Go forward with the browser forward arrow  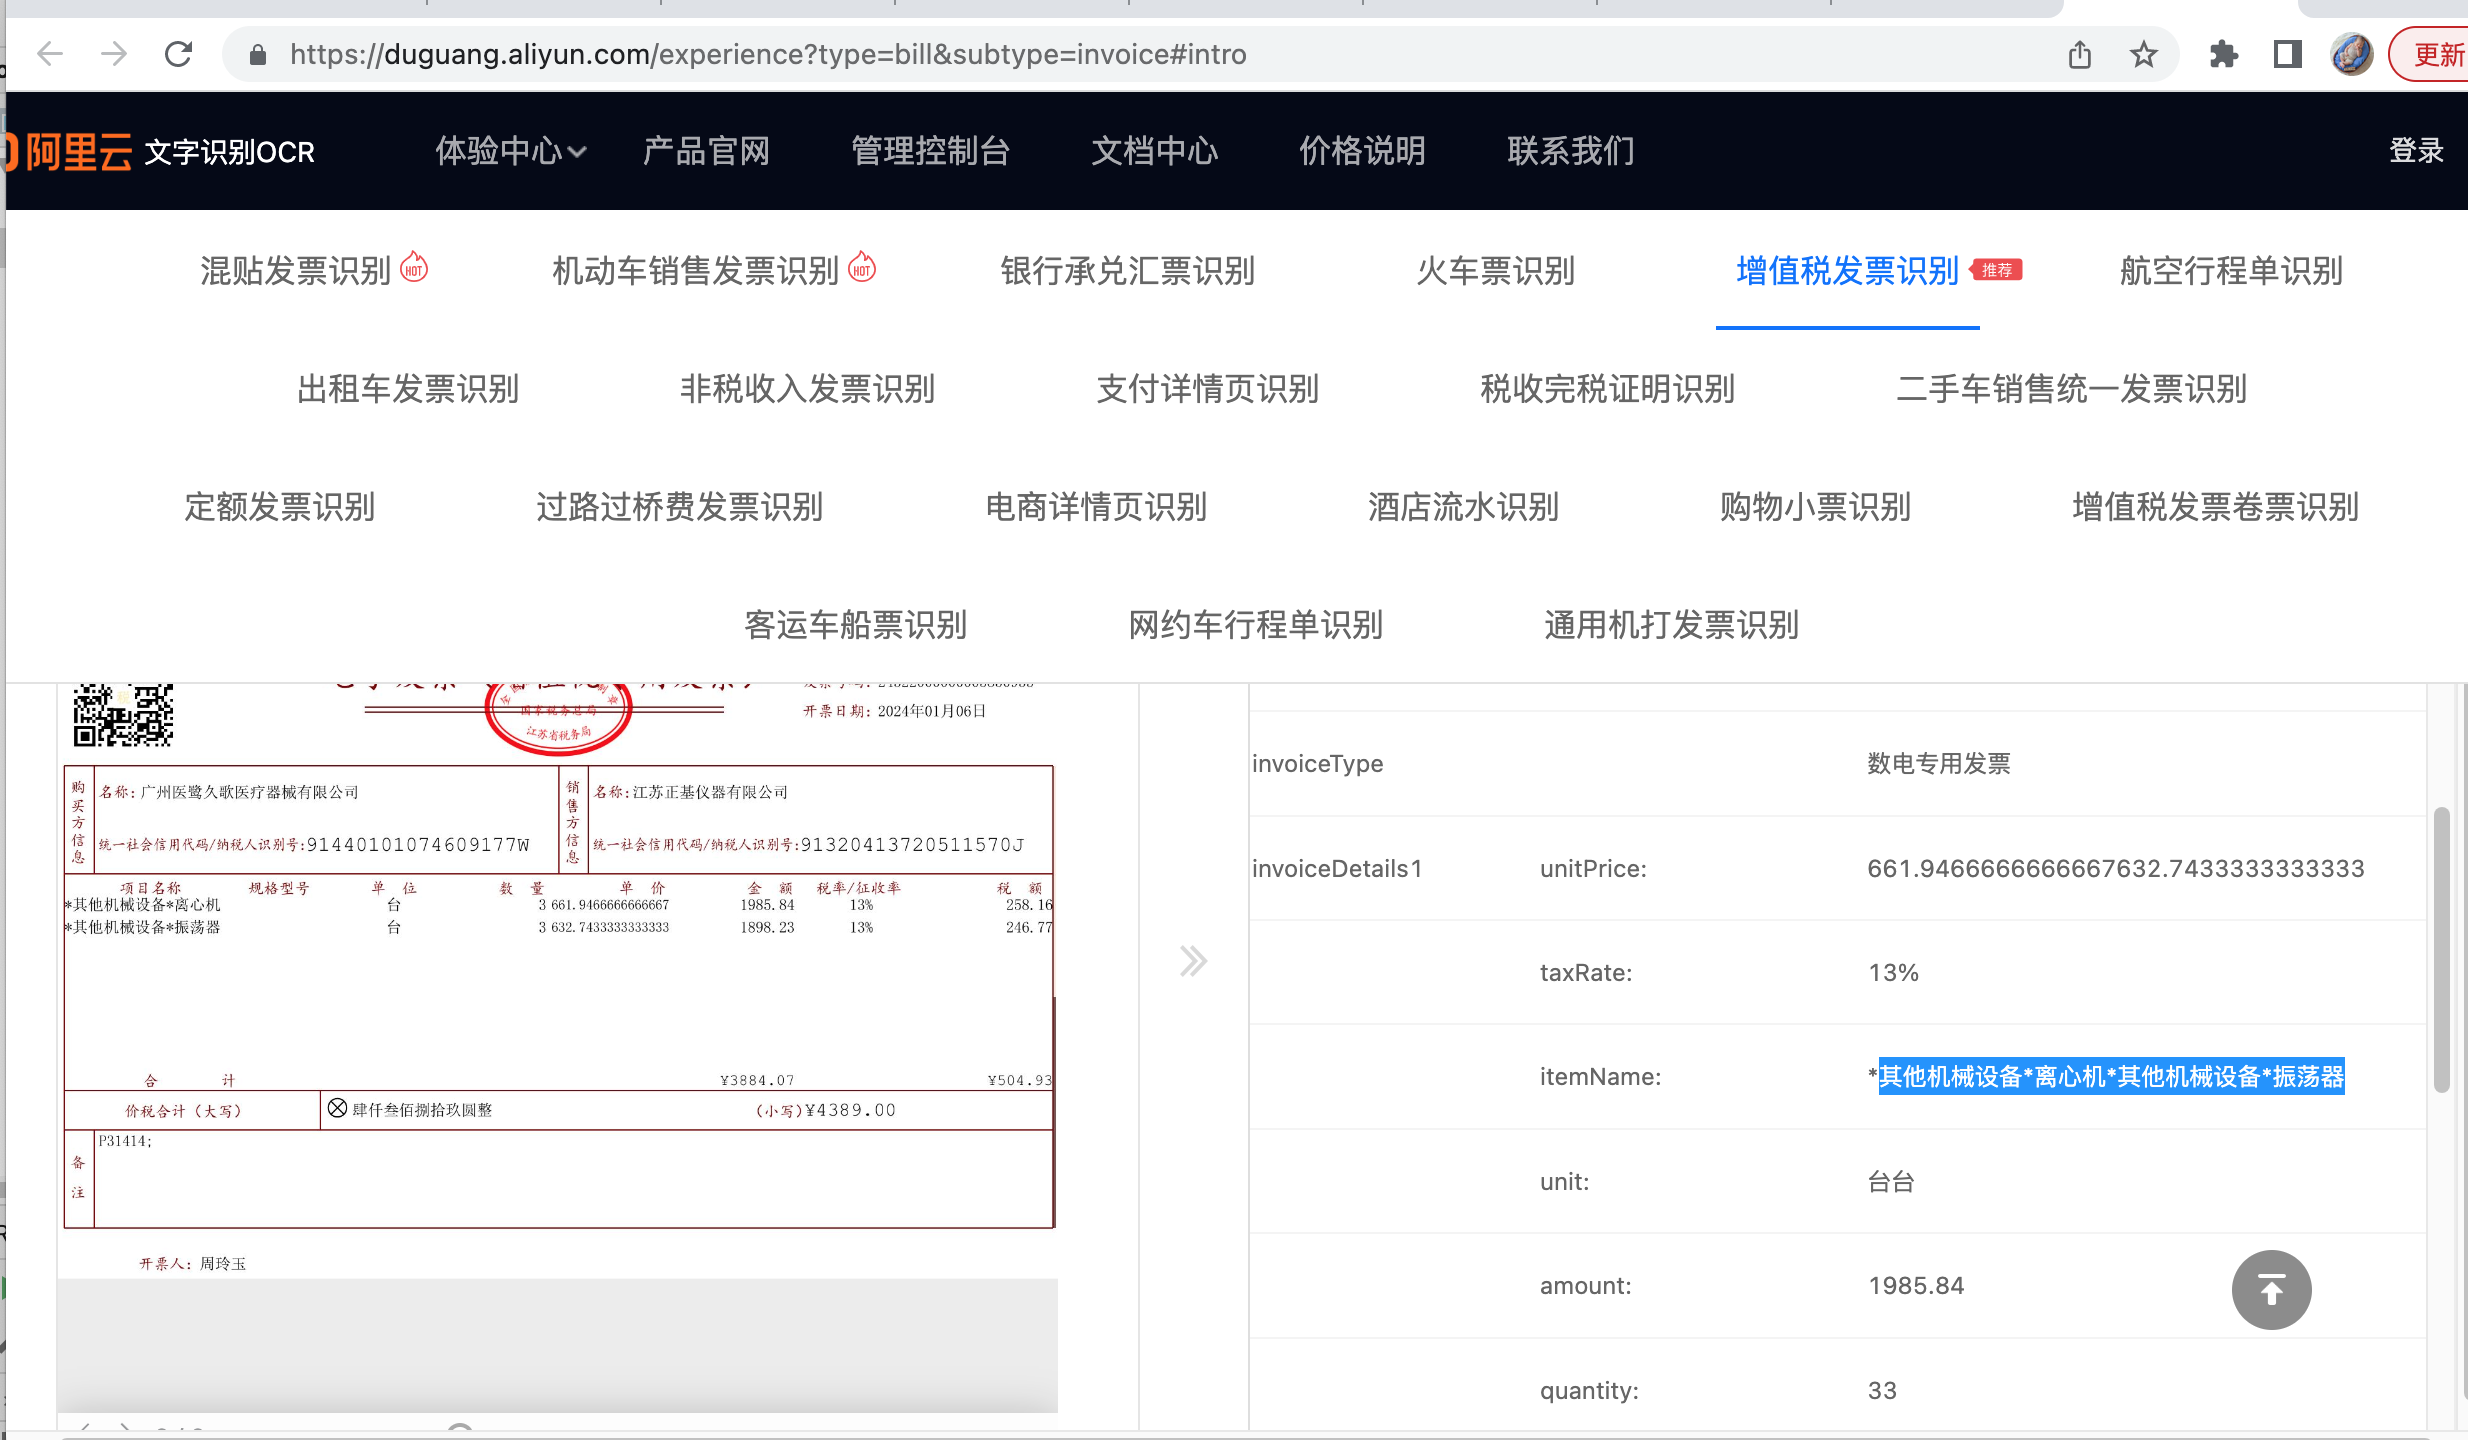114,54
